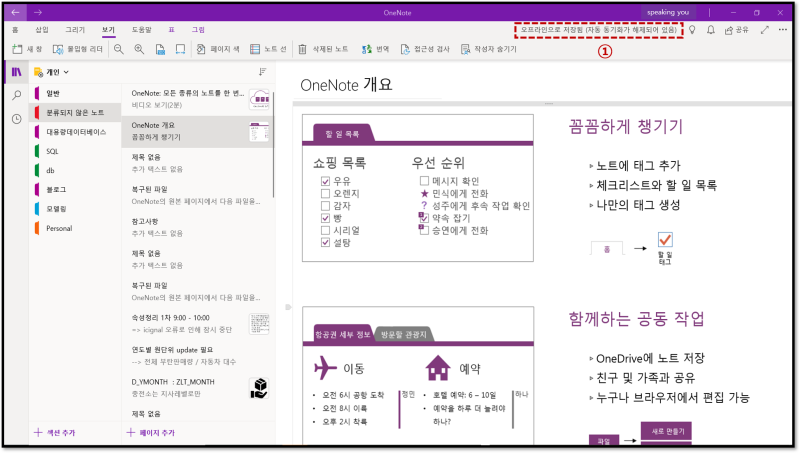Open the 모델링 section
Screen dimensions: 800x453
pyautogui.click(x=75, y=209)
